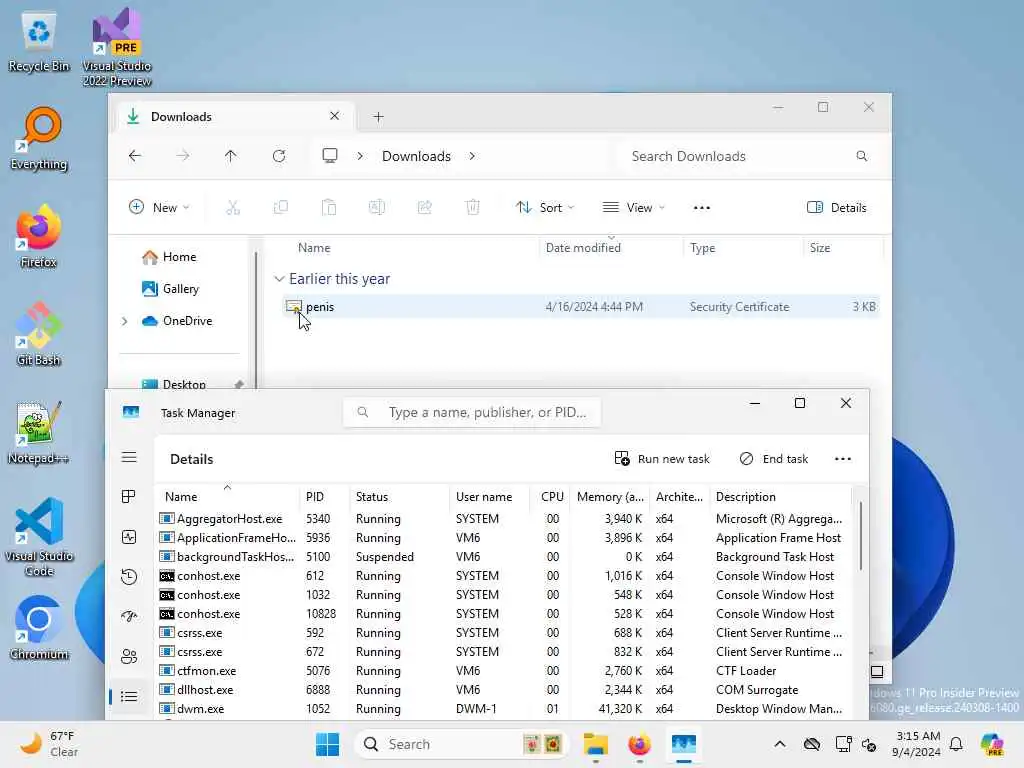Click the Share icon in Explorer toolbar
The height and width of the screenshot is (768, 1024).
tap(424, 208)
